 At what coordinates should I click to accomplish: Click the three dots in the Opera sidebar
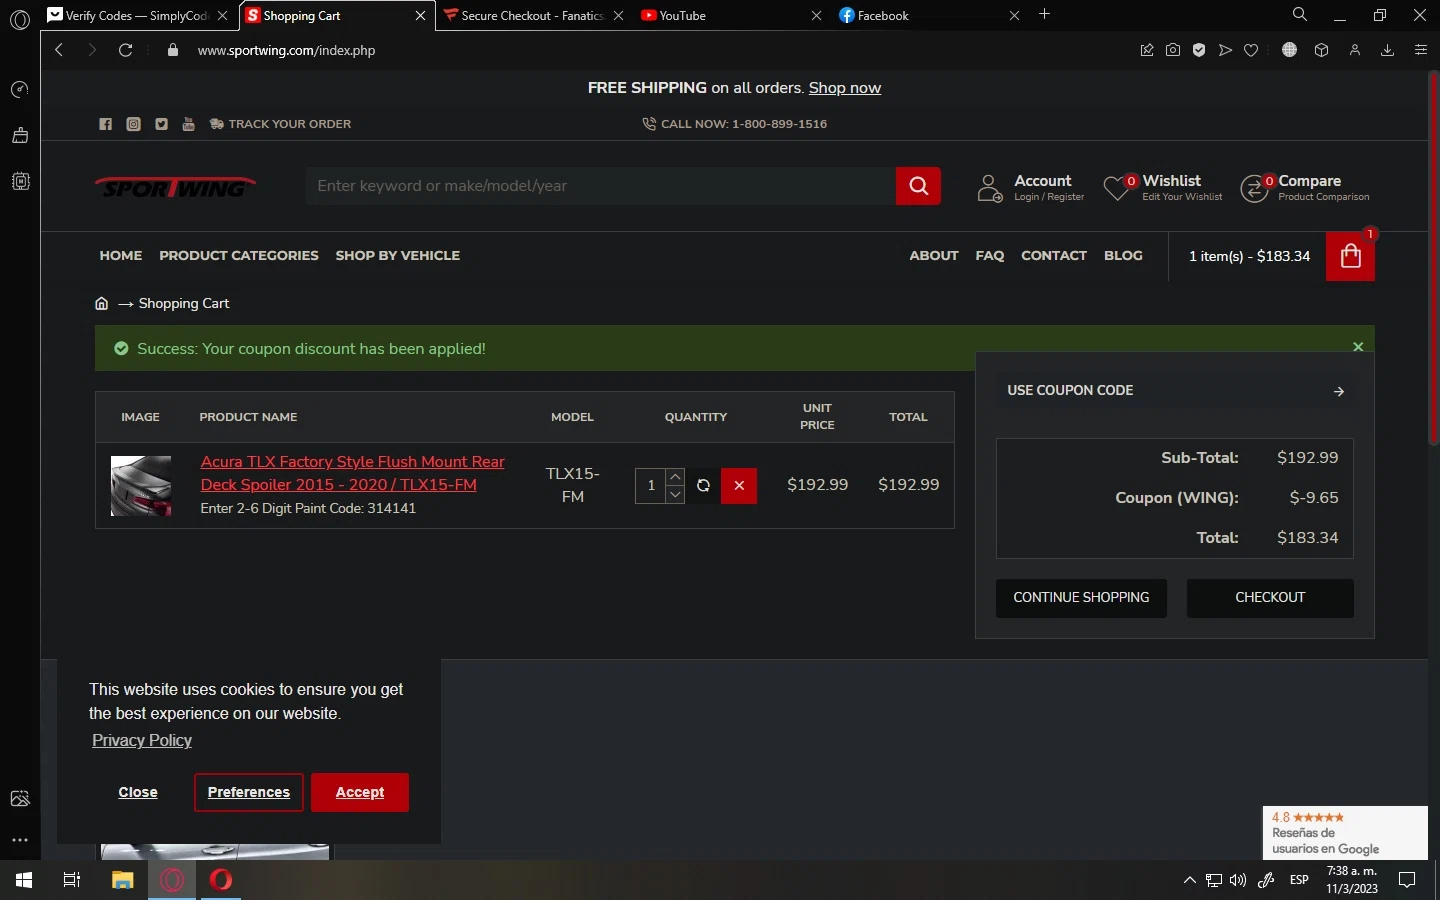click(20, 840)
